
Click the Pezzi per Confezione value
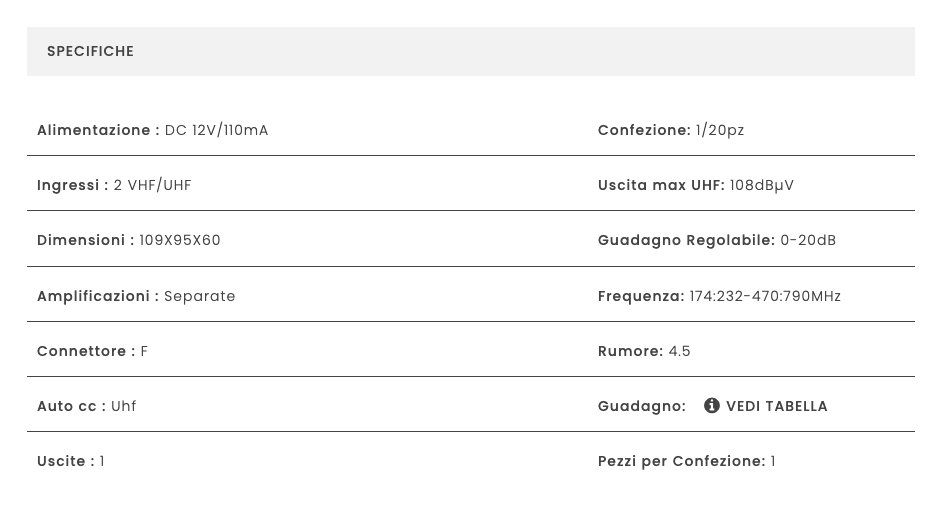coord(773,461)
